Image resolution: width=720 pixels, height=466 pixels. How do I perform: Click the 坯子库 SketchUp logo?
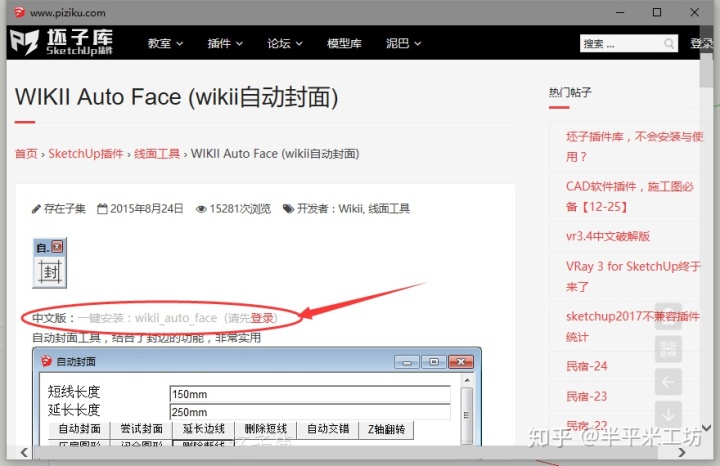61,42
